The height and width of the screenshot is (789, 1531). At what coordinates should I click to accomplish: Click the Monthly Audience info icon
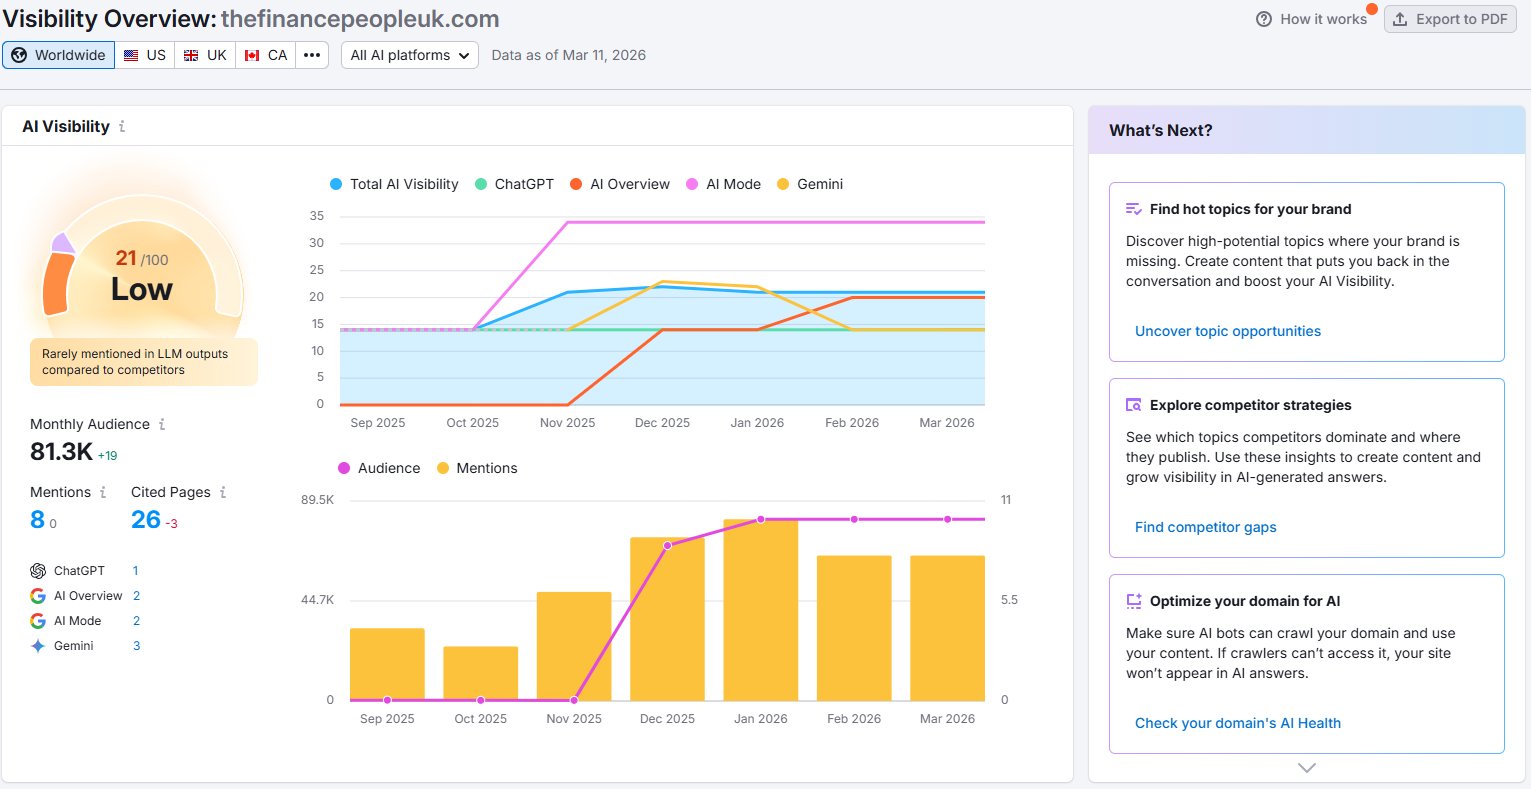162,424
